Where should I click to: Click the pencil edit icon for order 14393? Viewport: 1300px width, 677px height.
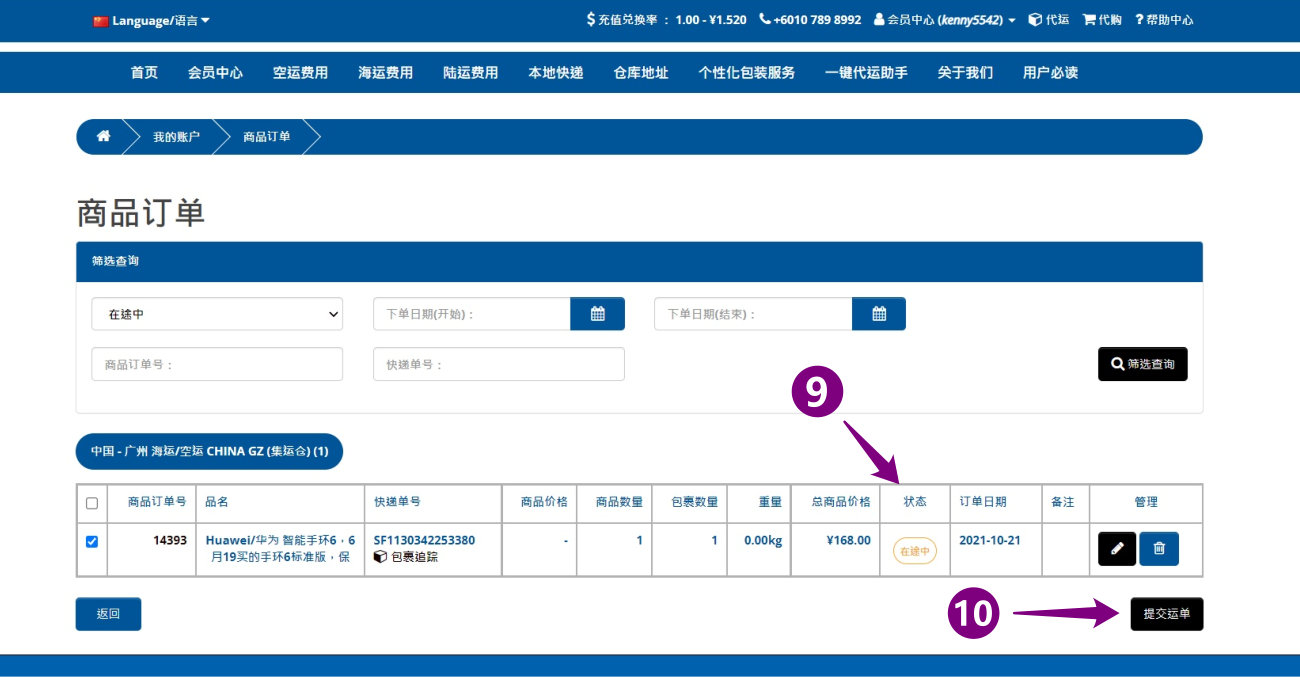click(1117, 549)
